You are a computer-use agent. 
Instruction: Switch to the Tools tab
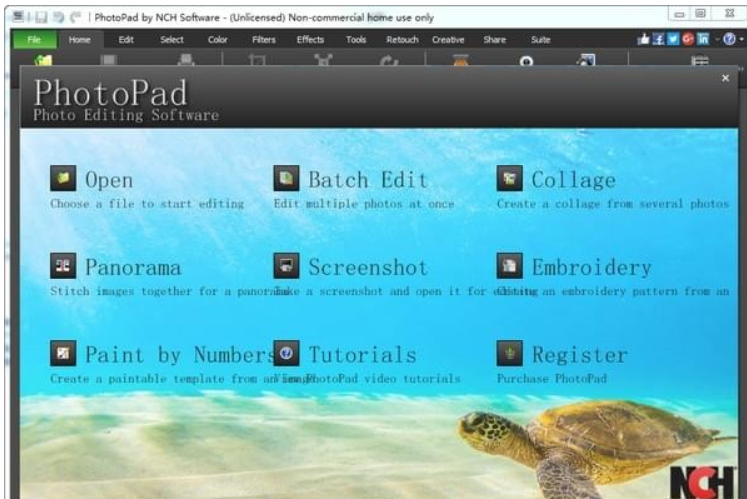tap(356, 40)
